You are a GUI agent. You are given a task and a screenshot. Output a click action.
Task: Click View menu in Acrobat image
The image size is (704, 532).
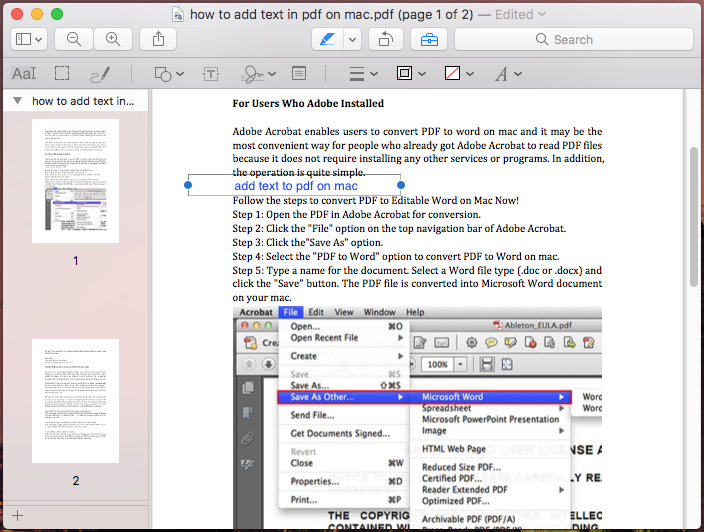click(344, 312)
